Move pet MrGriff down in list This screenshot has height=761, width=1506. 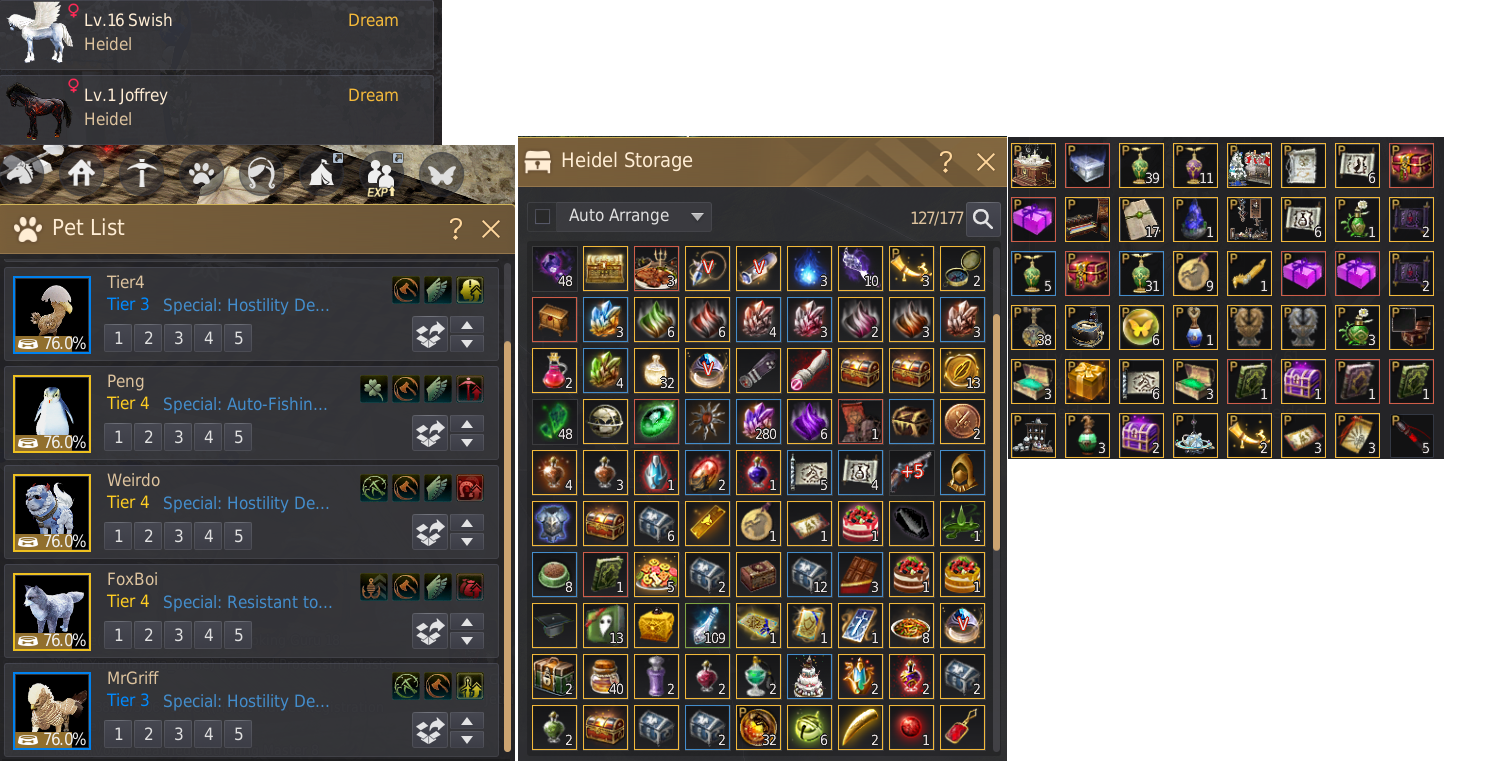coord(467,741)
